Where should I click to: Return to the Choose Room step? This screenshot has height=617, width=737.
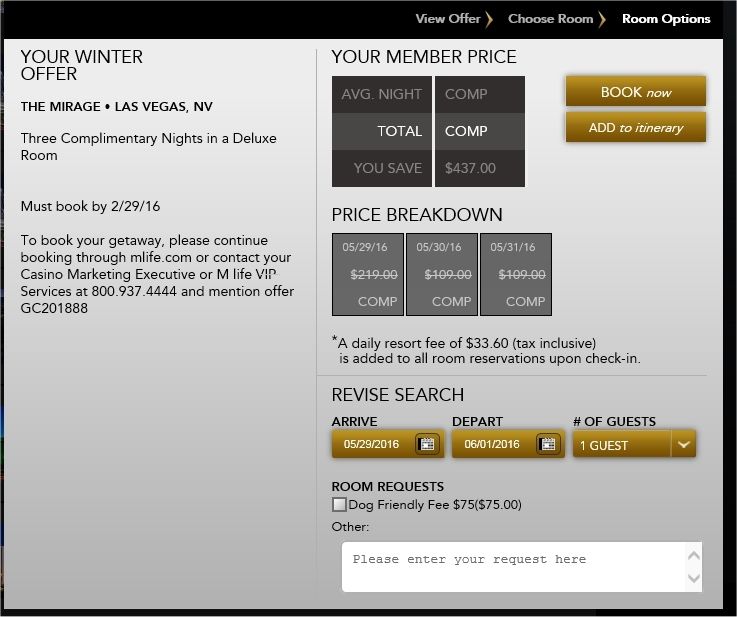click(x=550, y=19)
